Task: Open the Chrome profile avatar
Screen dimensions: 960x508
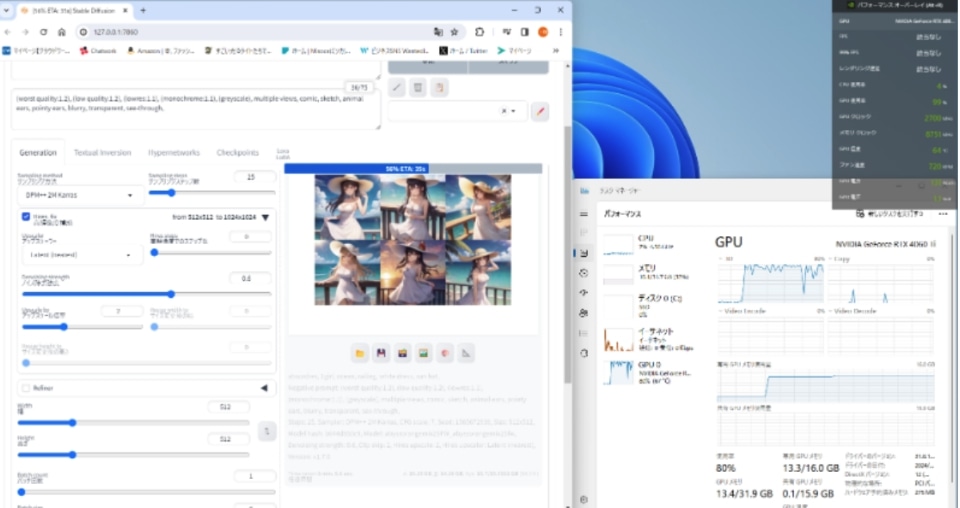Action: pos(543,32)
